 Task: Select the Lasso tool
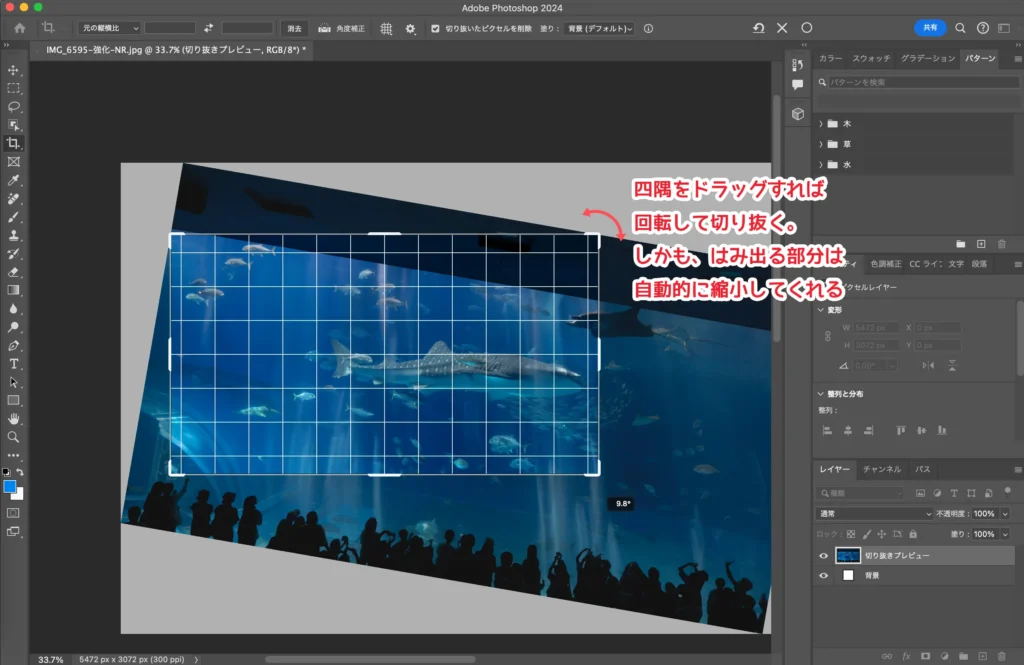pos(14,106)
